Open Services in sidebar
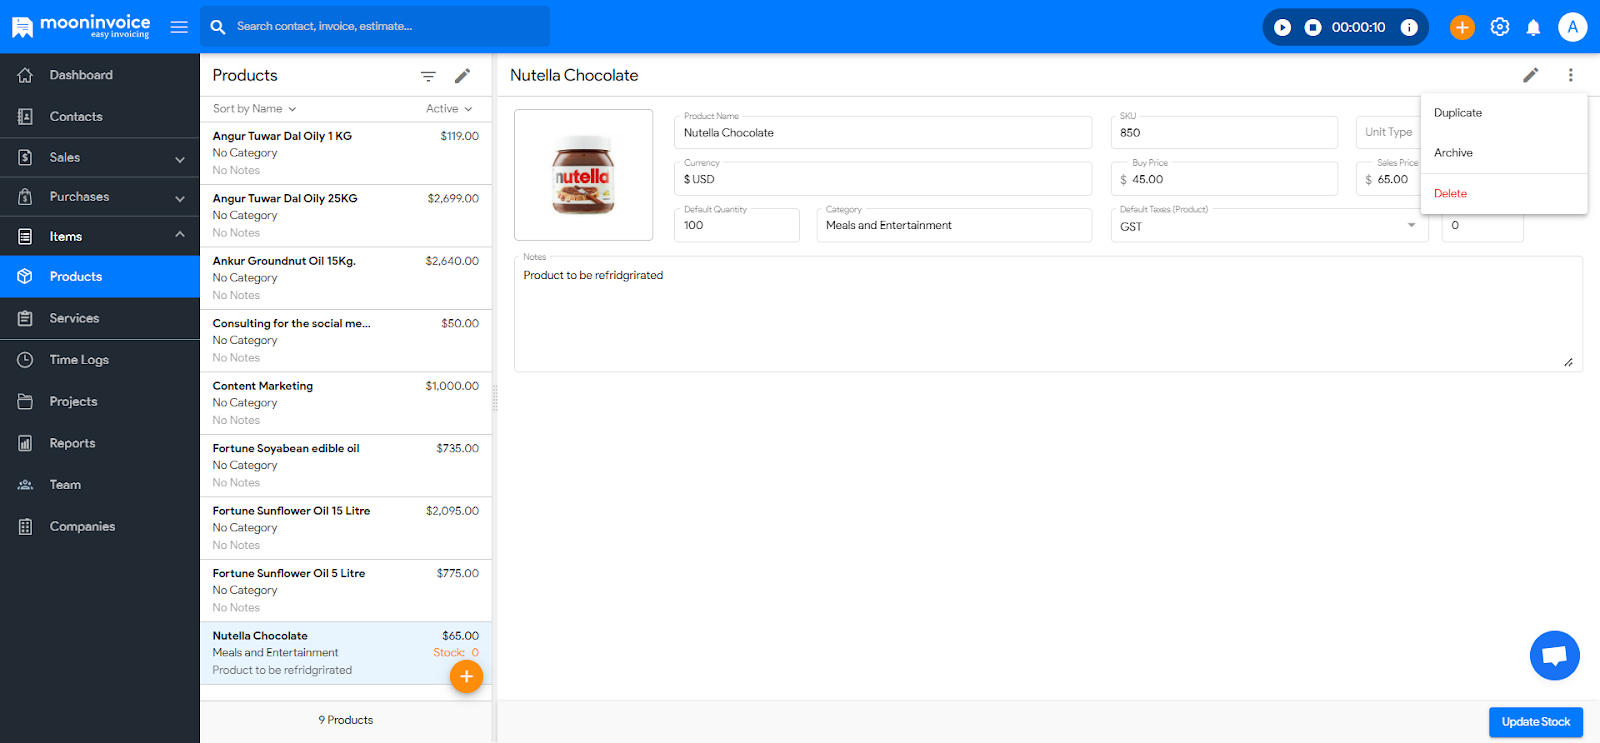 click(100, 318)
